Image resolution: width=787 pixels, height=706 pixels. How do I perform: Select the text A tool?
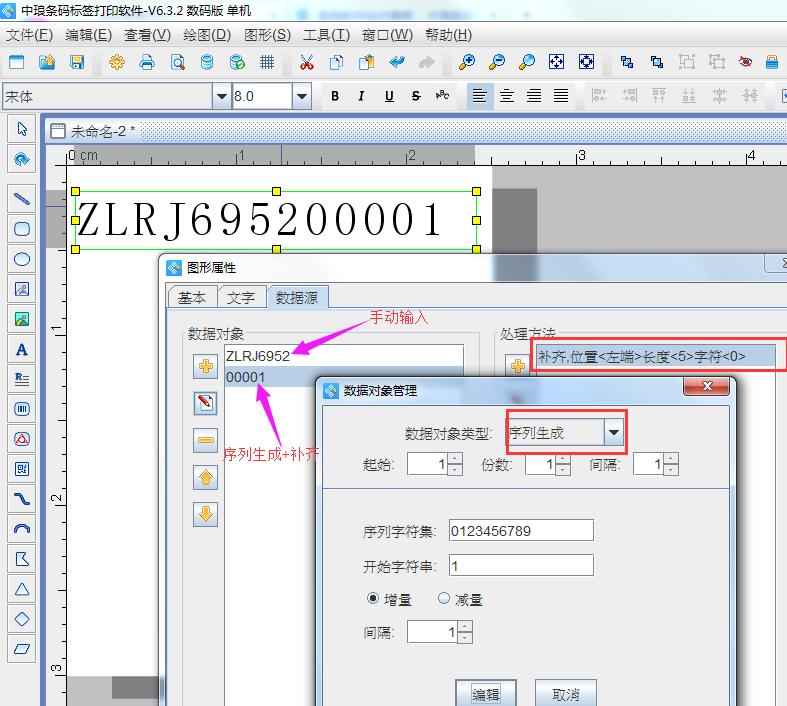[x=22, y=349]
